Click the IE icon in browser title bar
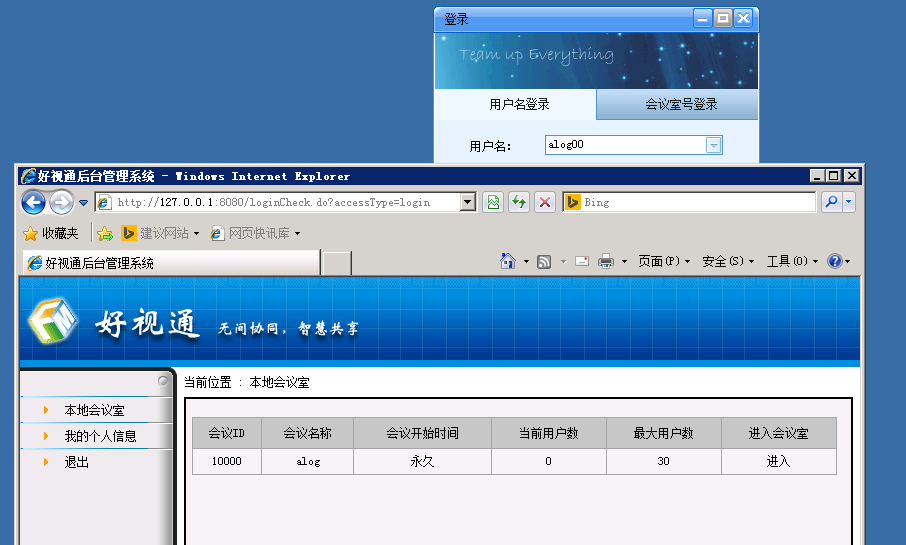906x545 pixels. (x=28, y=176)
